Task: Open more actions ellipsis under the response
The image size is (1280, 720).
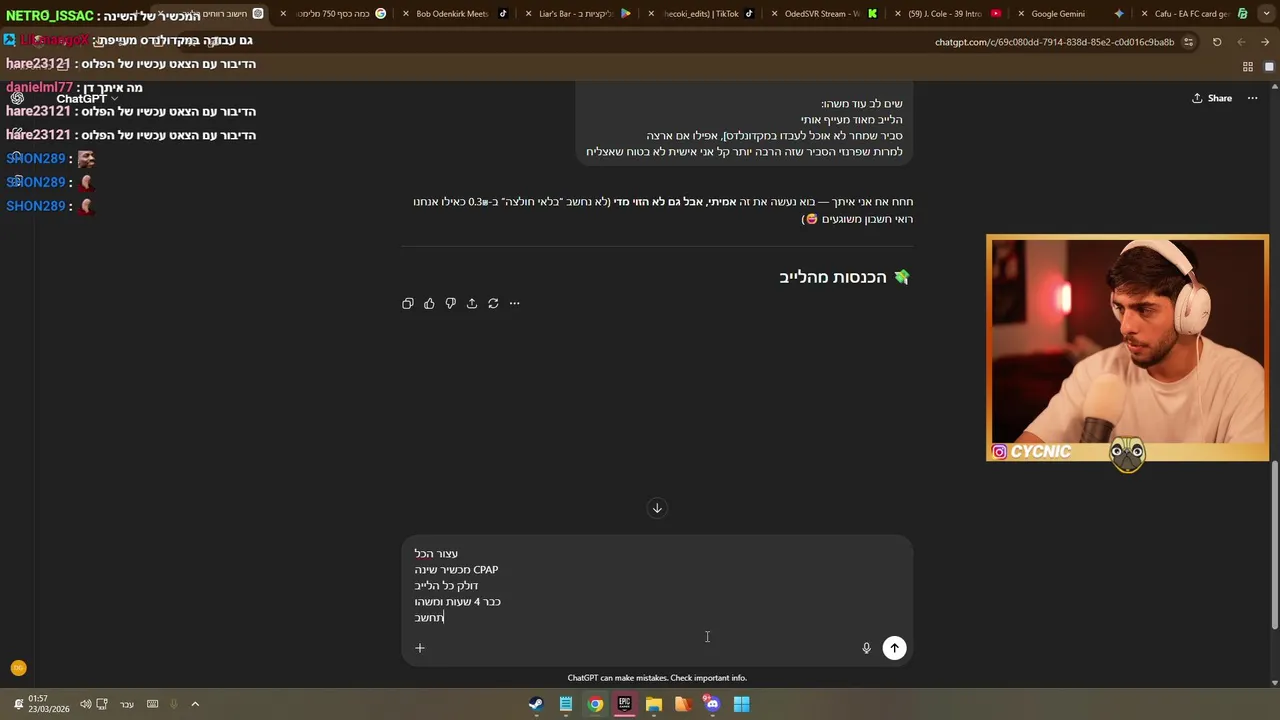Action: [514, 303]
